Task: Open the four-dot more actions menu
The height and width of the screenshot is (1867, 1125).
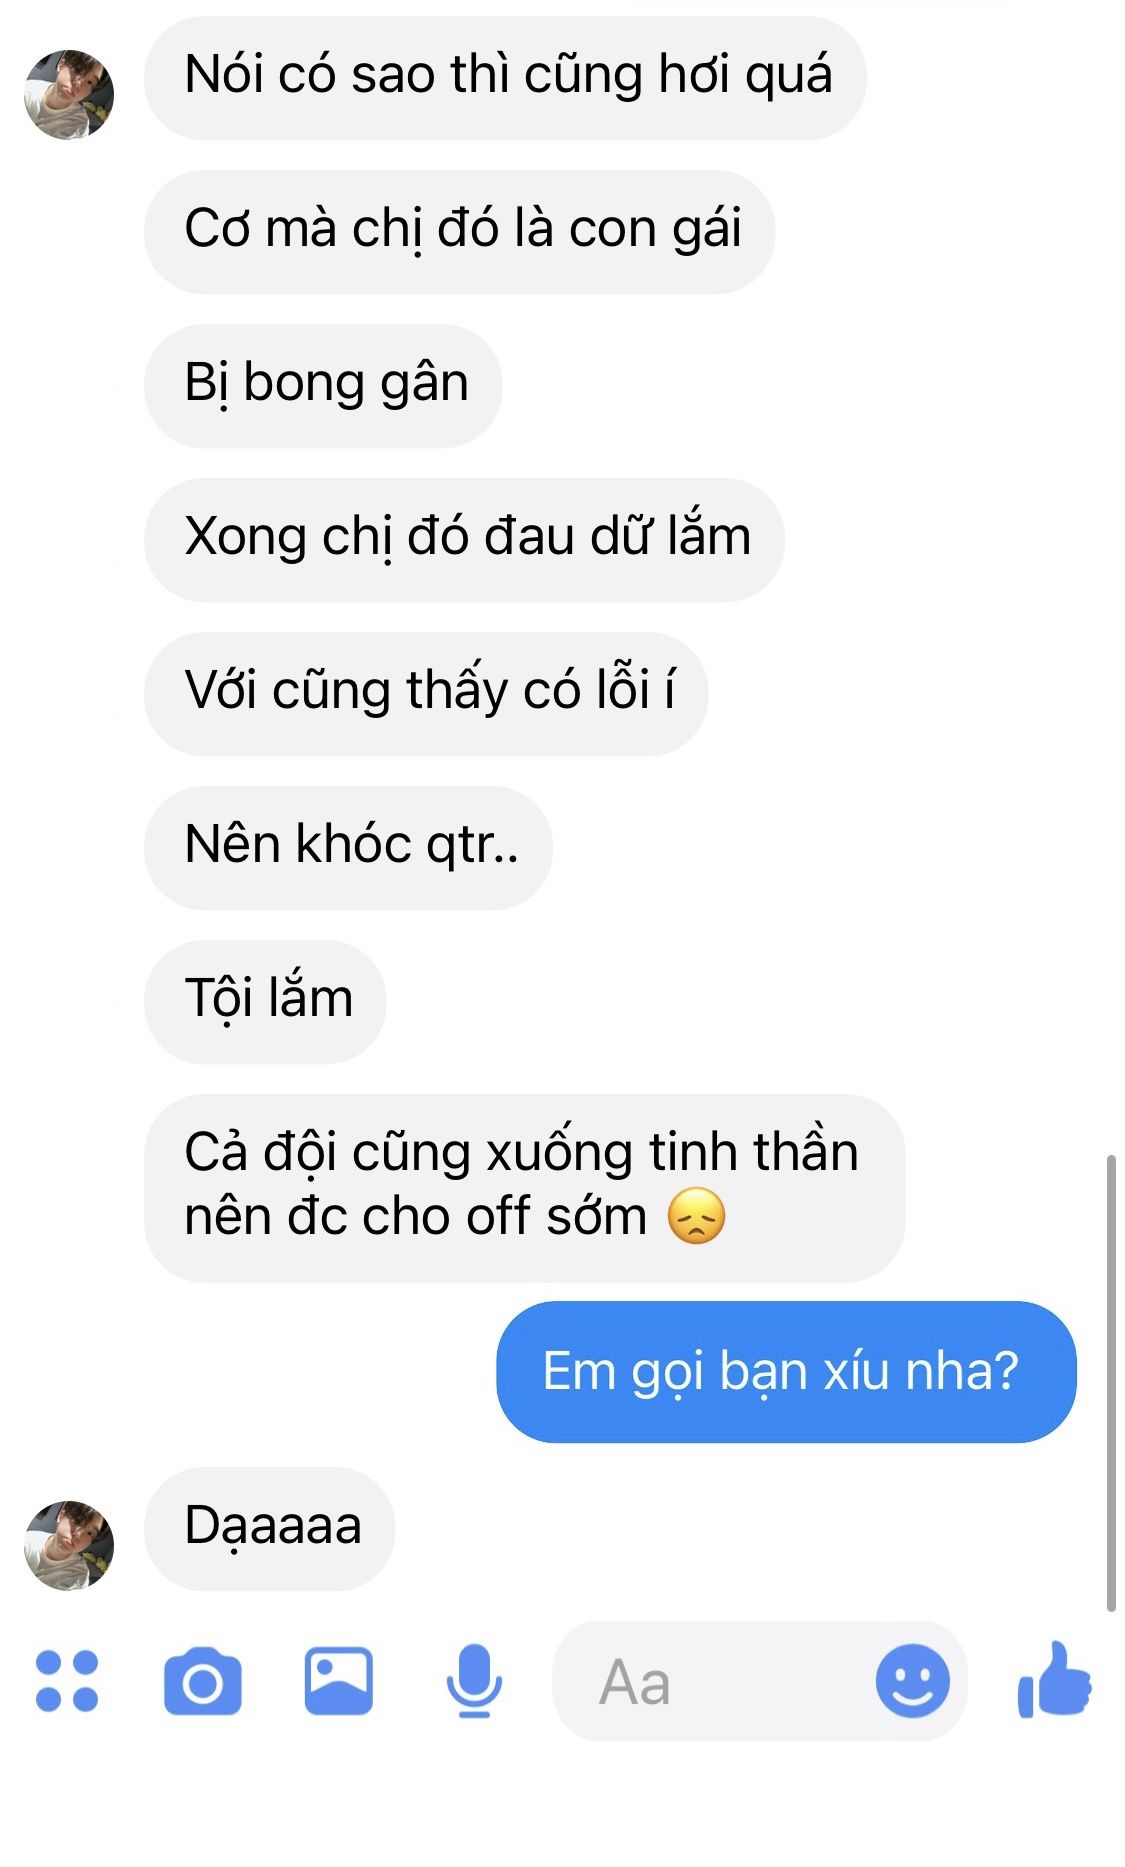Action: pos(67,1681)
